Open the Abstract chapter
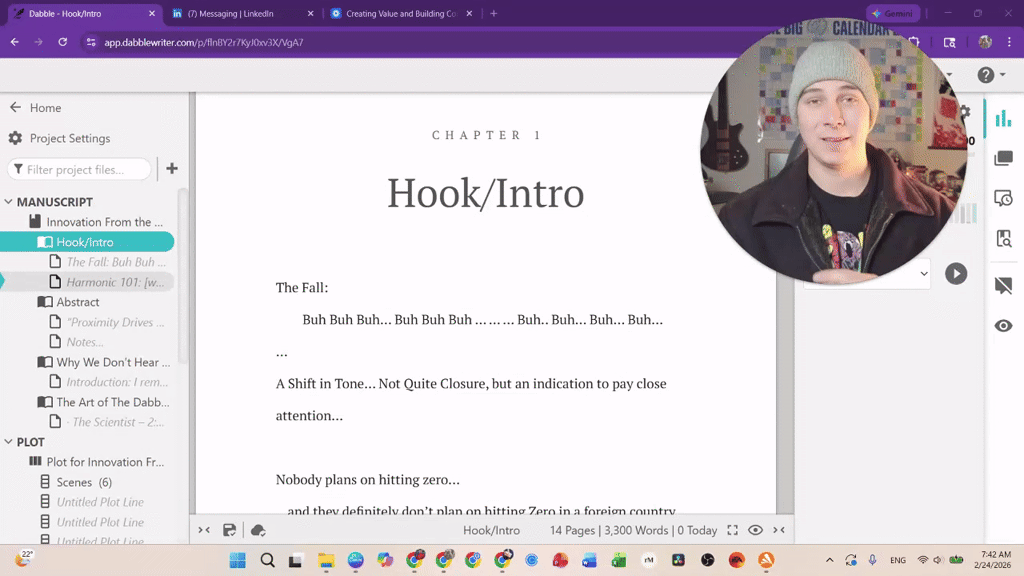Screen dimensions: 1024x576 pos(69,302)
